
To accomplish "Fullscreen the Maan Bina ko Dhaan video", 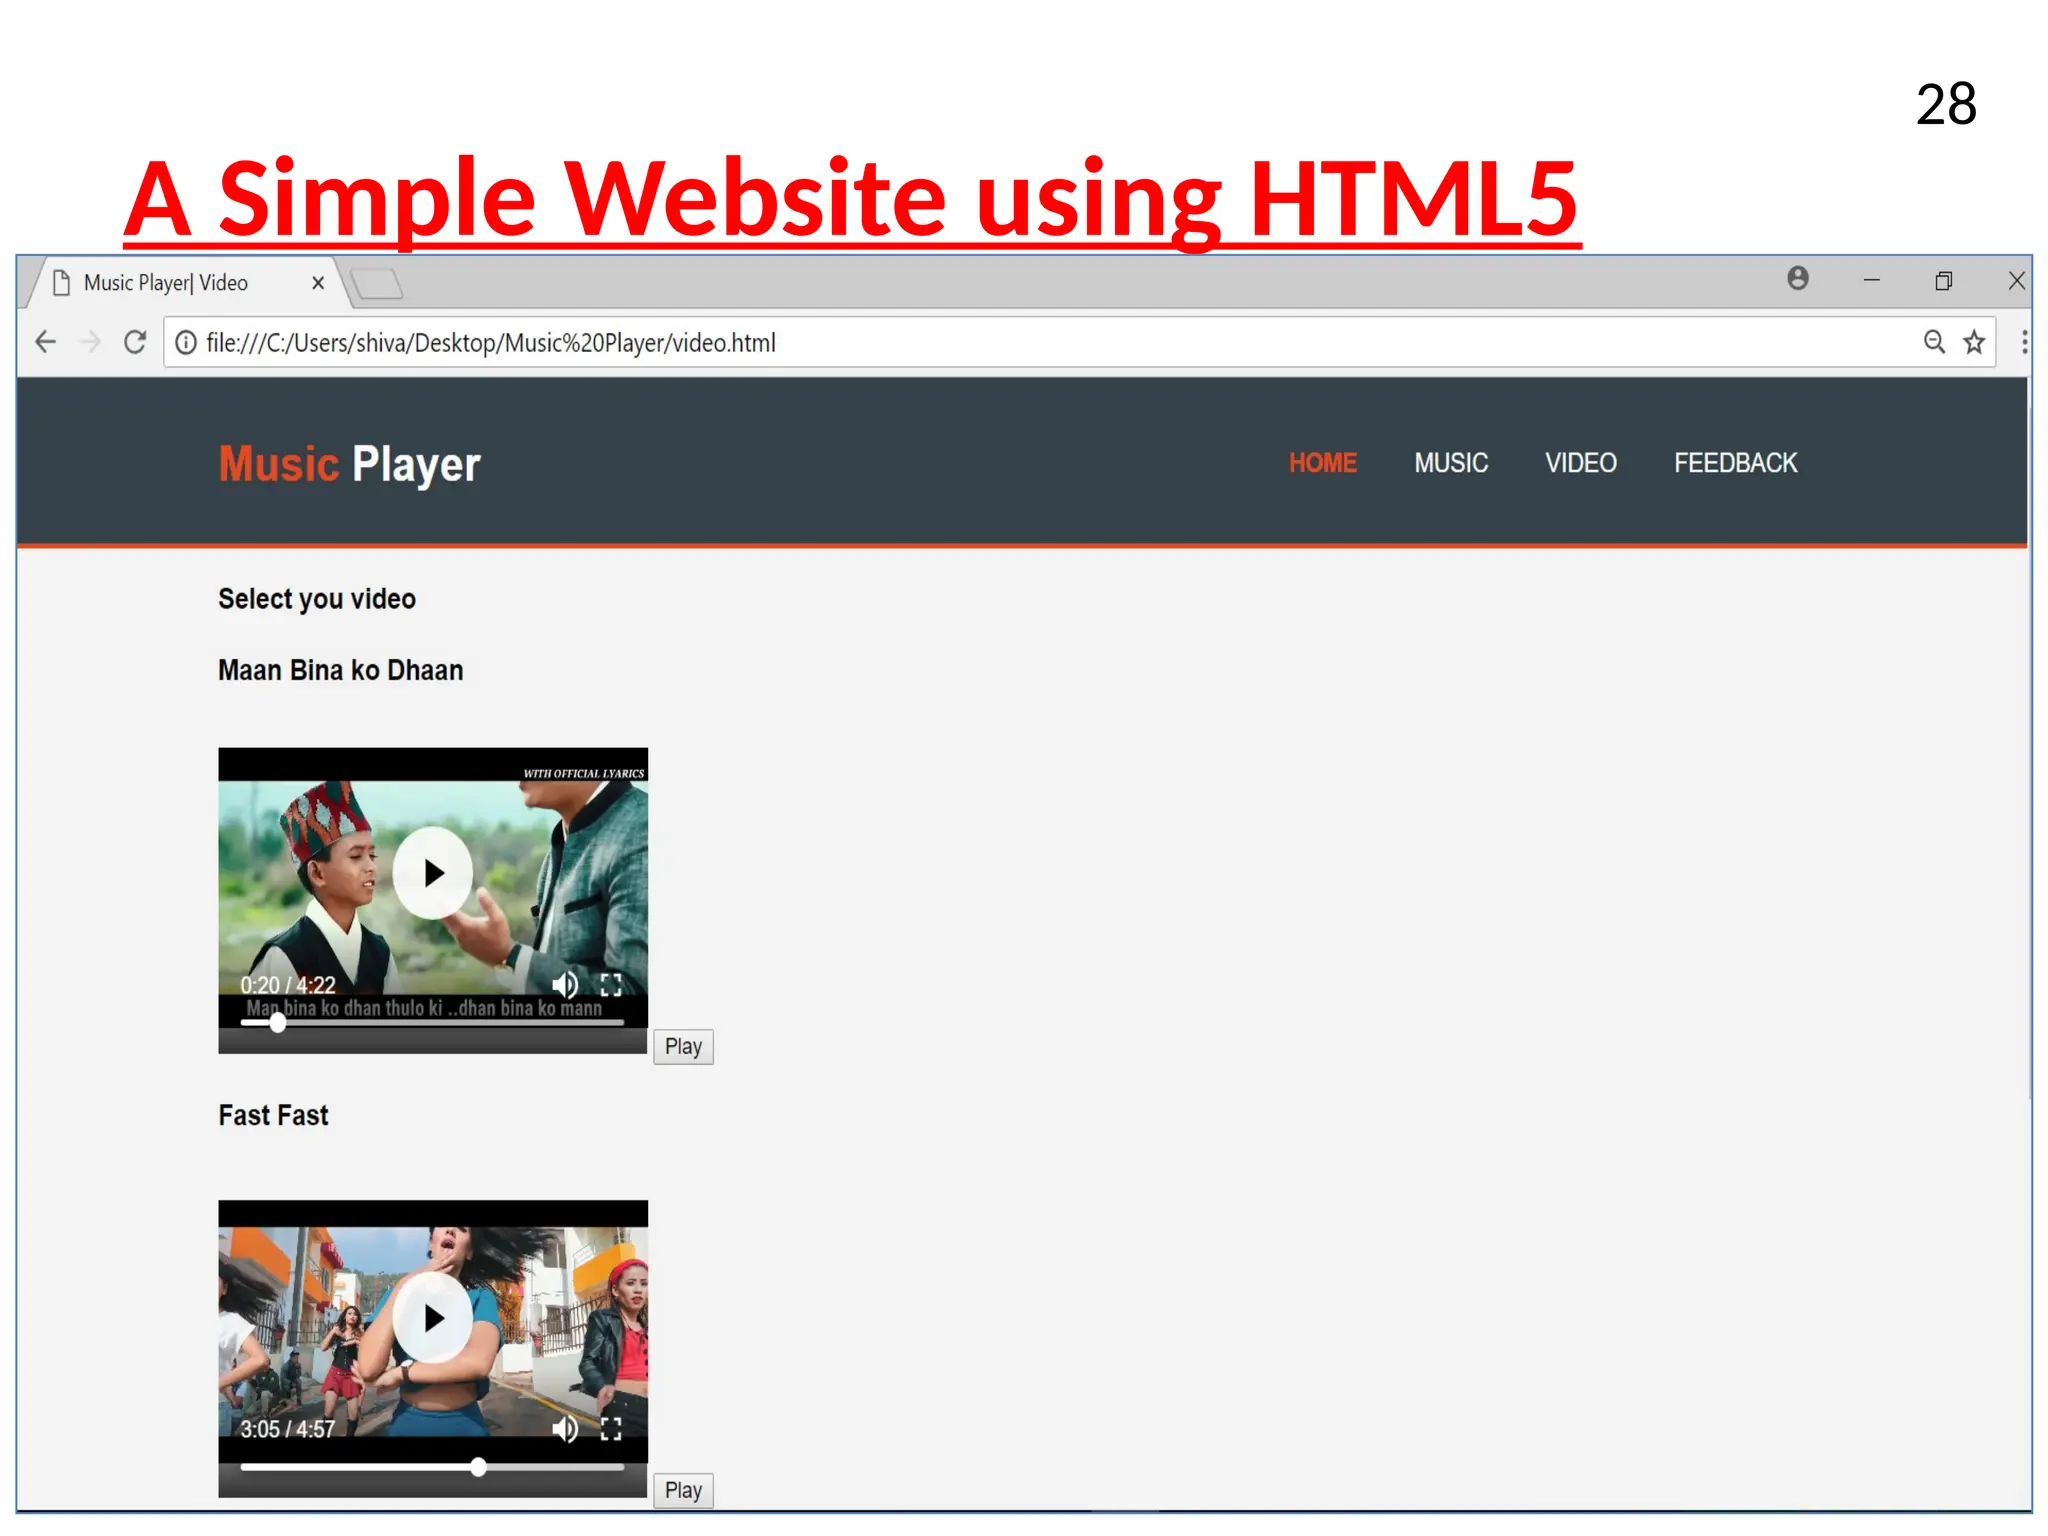I will click(611, 985).
